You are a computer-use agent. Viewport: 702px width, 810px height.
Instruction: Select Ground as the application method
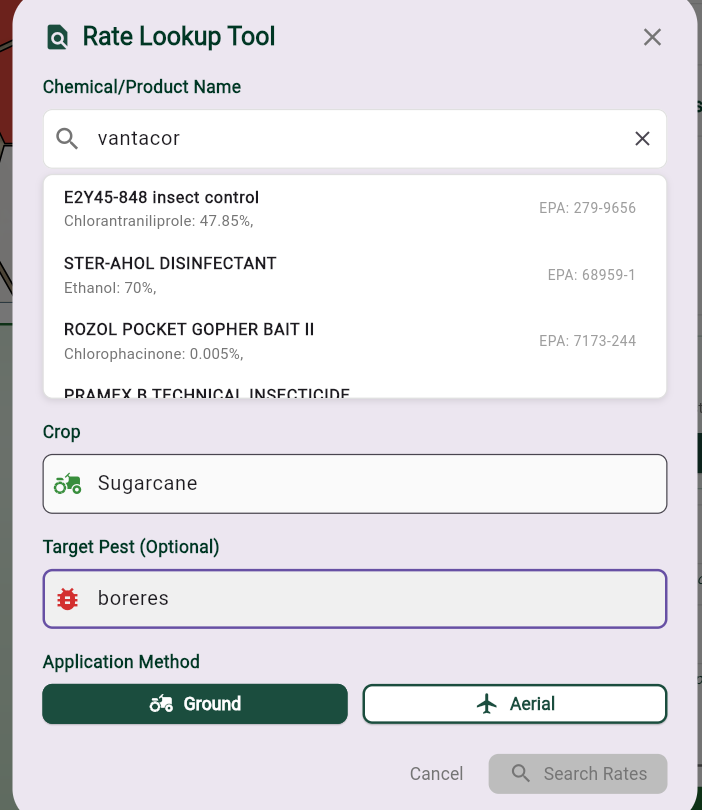(x=194, y=703)
